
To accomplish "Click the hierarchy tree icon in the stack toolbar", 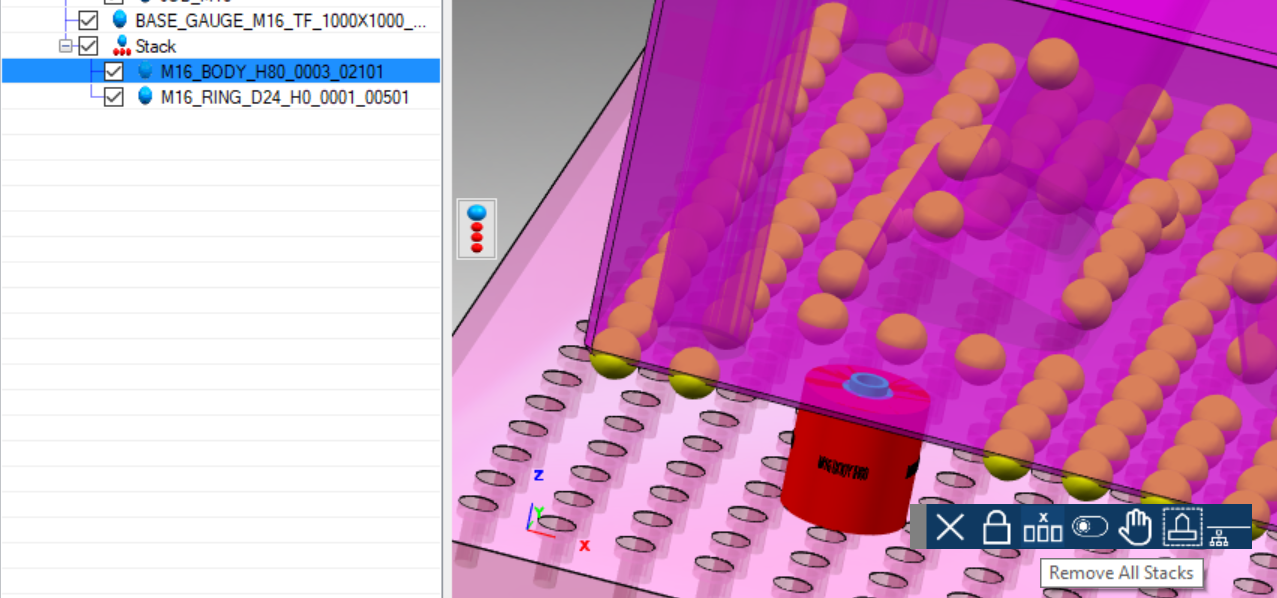I will point(1219,536).
